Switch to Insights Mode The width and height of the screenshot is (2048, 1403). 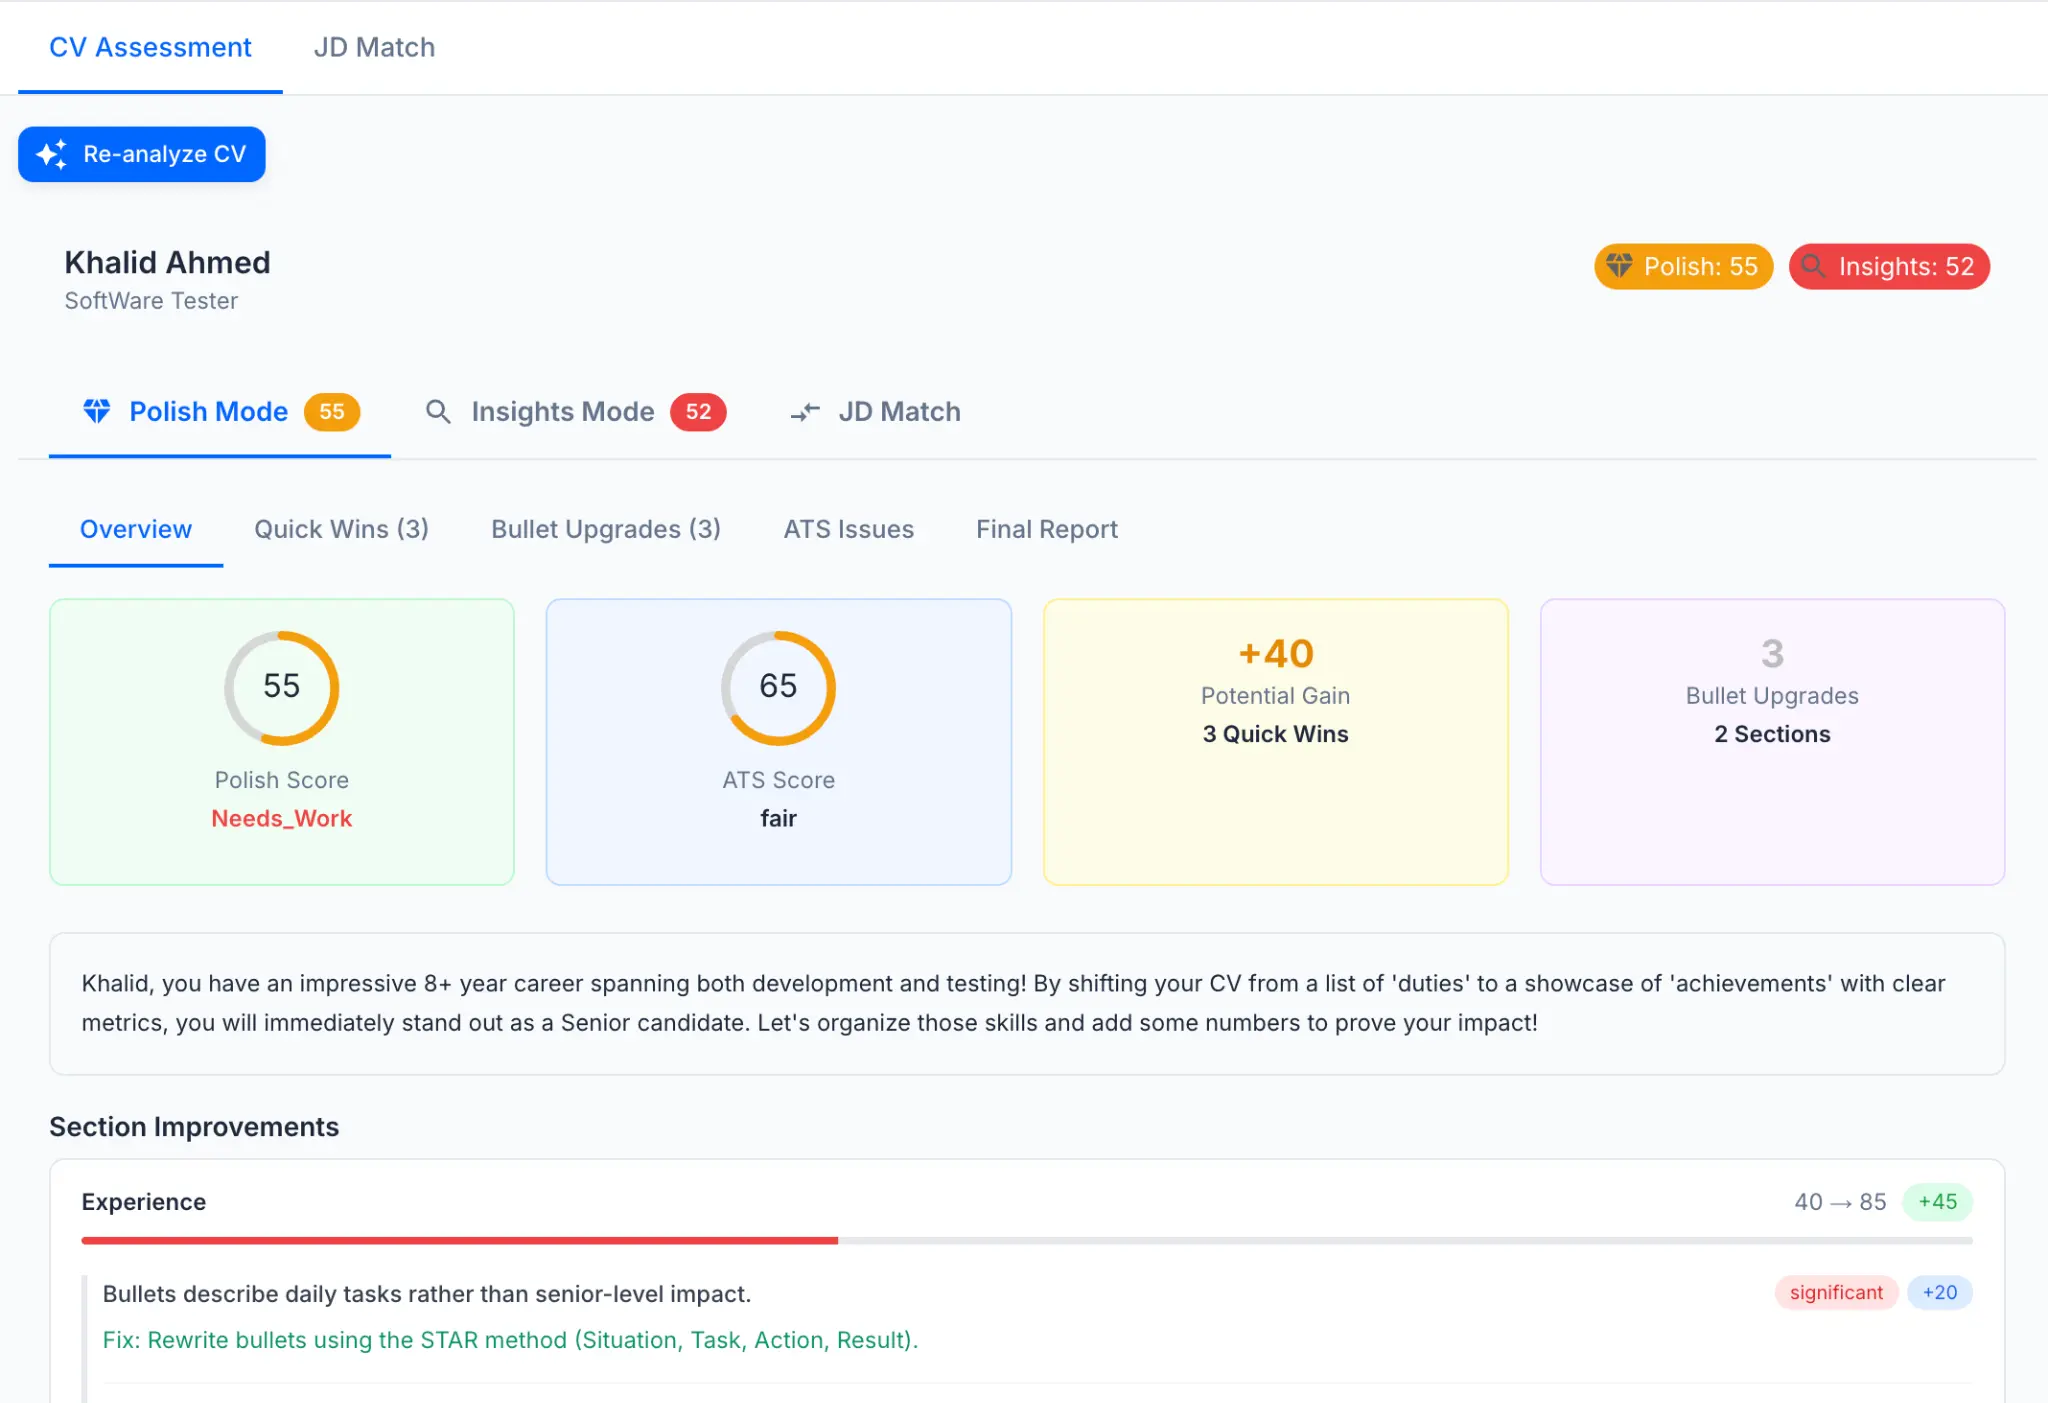(x=563, y=411)
